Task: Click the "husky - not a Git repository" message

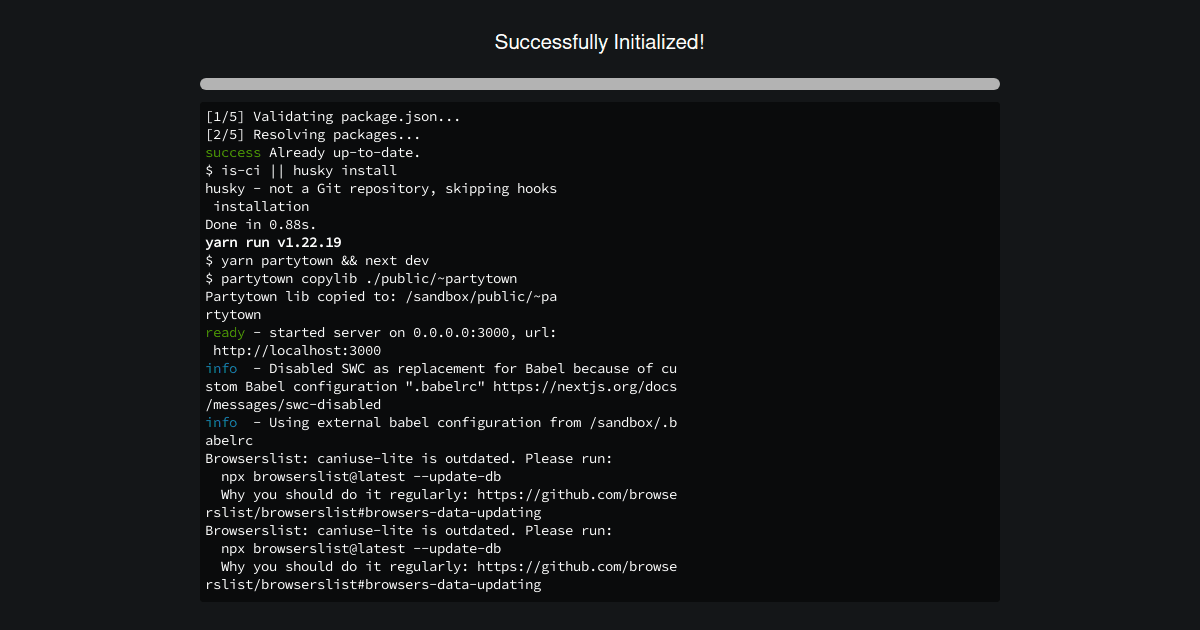Action: coord(381,189)
